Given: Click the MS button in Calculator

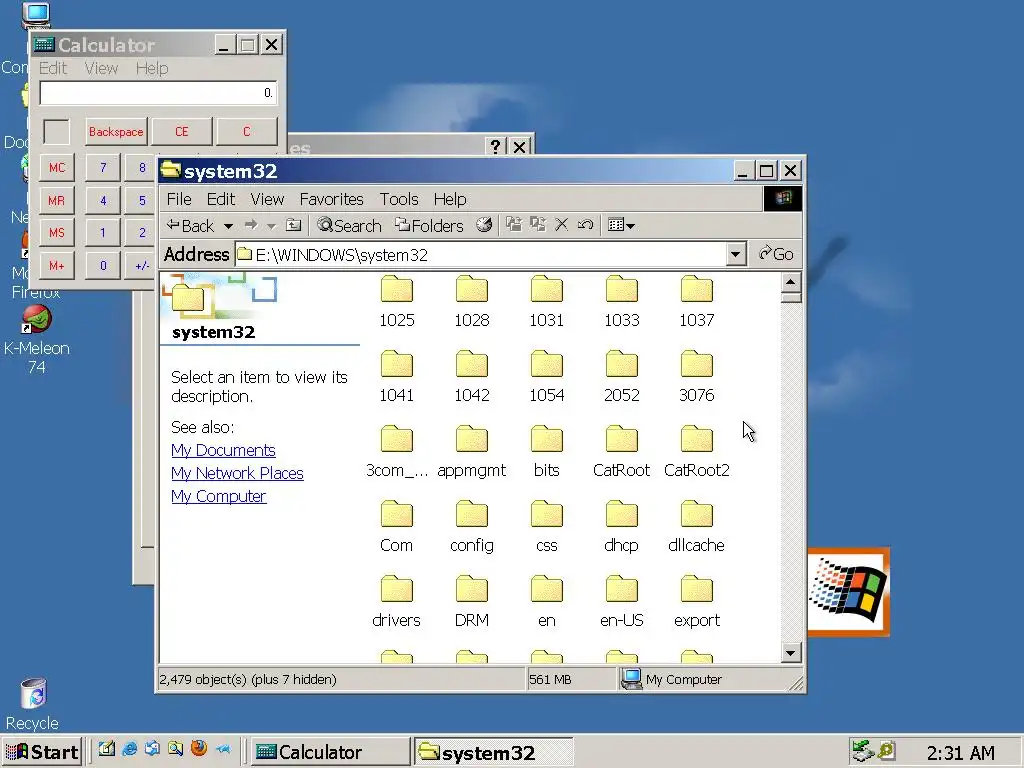Looking at the screenshot, I should (57, 233).
